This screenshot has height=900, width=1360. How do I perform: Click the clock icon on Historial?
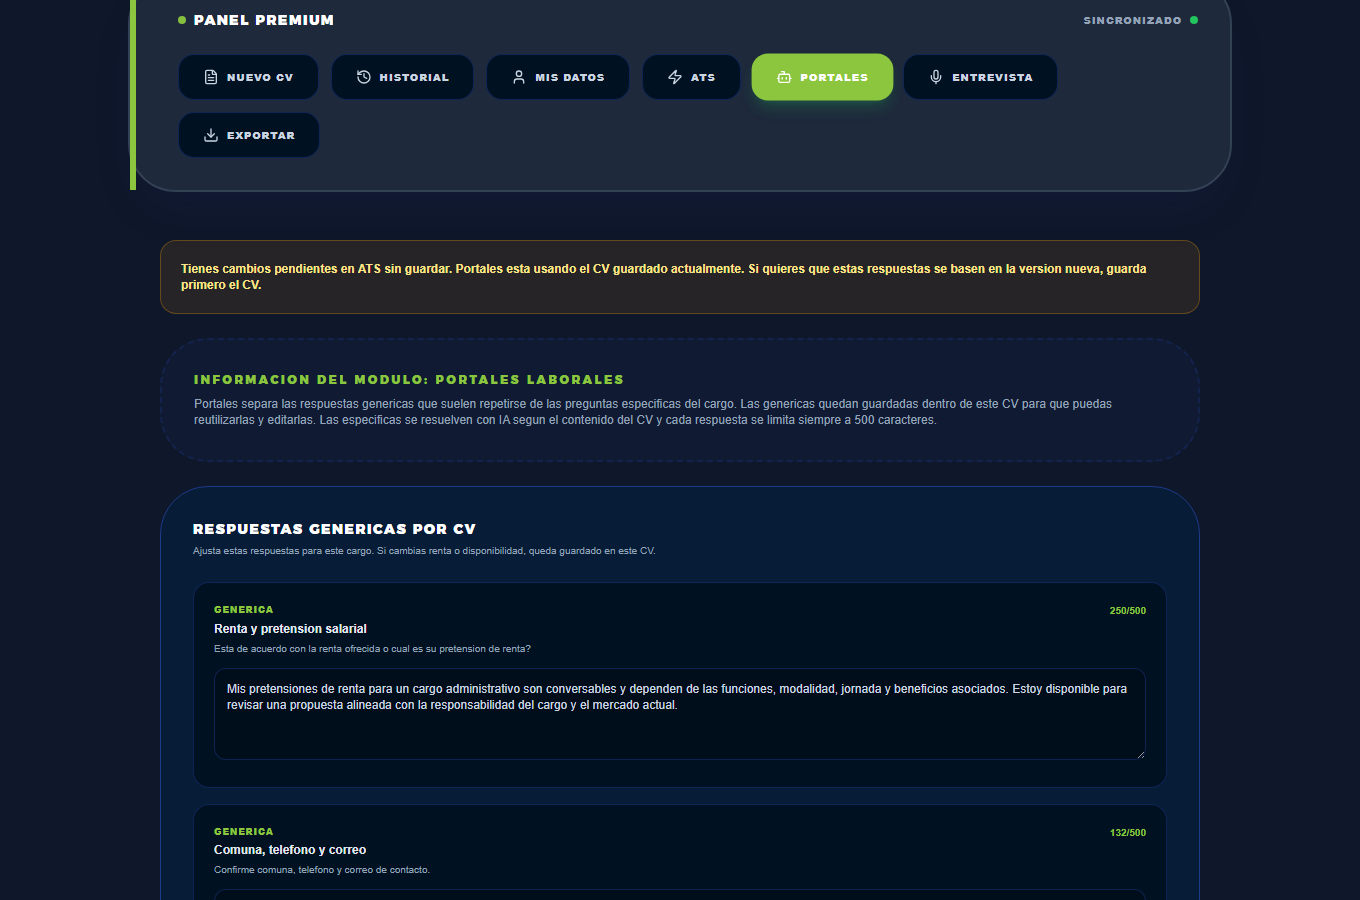[364, 77]
